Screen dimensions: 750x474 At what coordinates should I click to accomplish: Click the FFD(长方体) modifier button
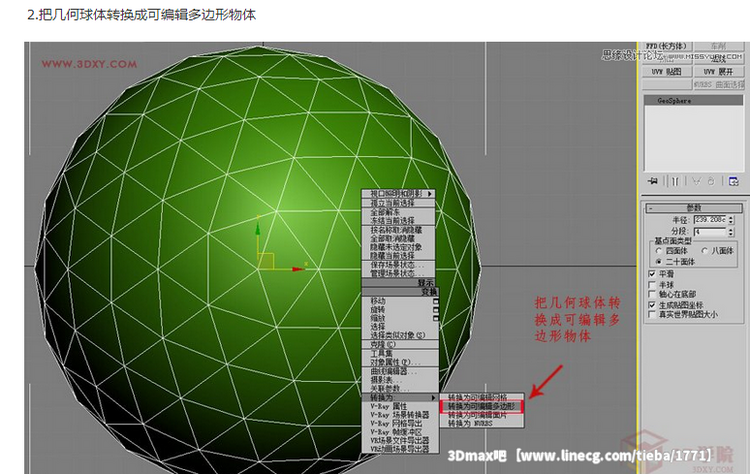click(x=667, y=46)
